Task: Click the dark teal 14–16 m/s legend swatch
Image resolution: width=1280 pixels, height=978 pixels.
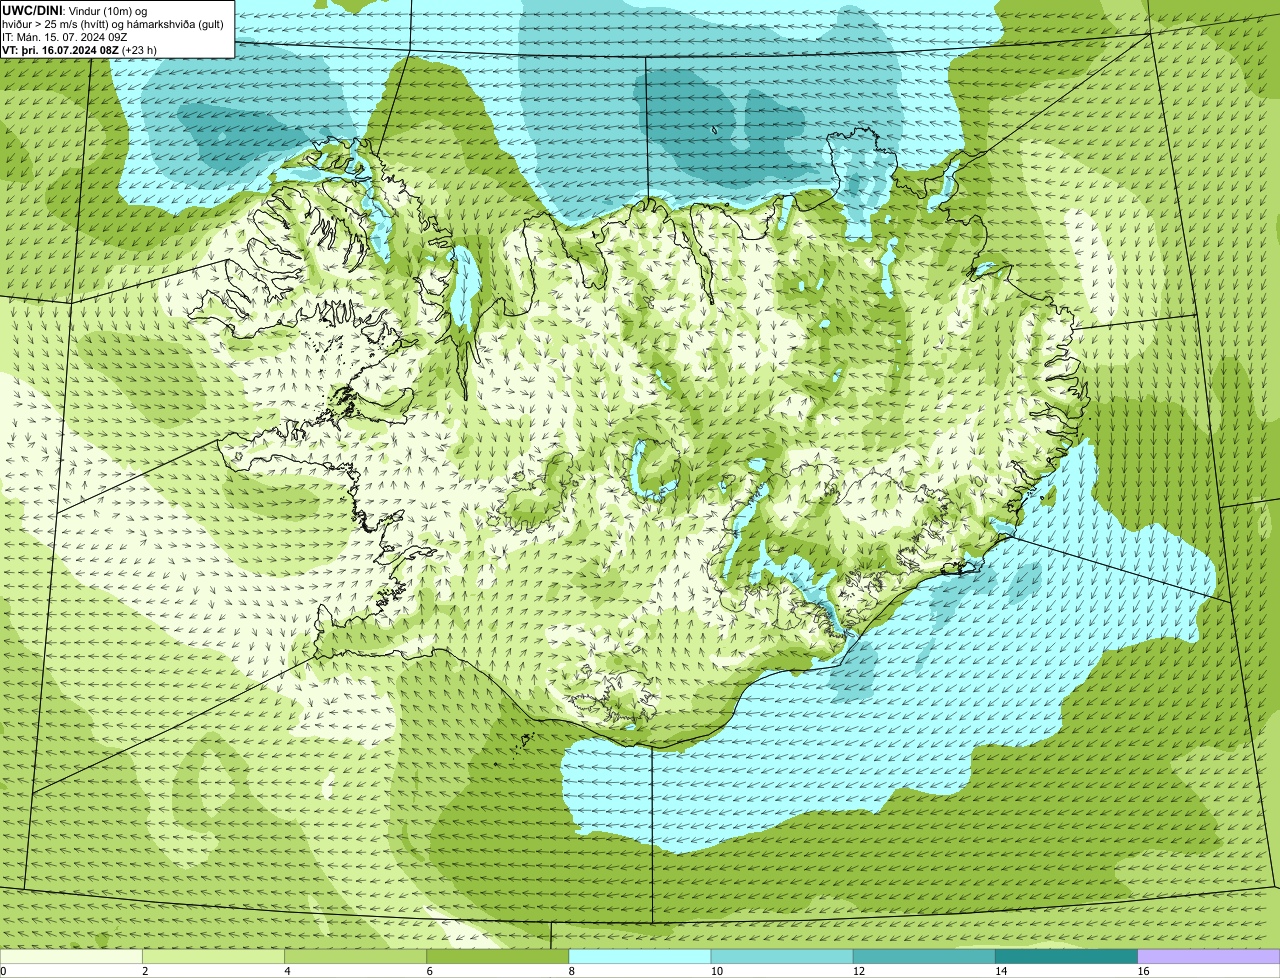Action: pos(1067,957)
